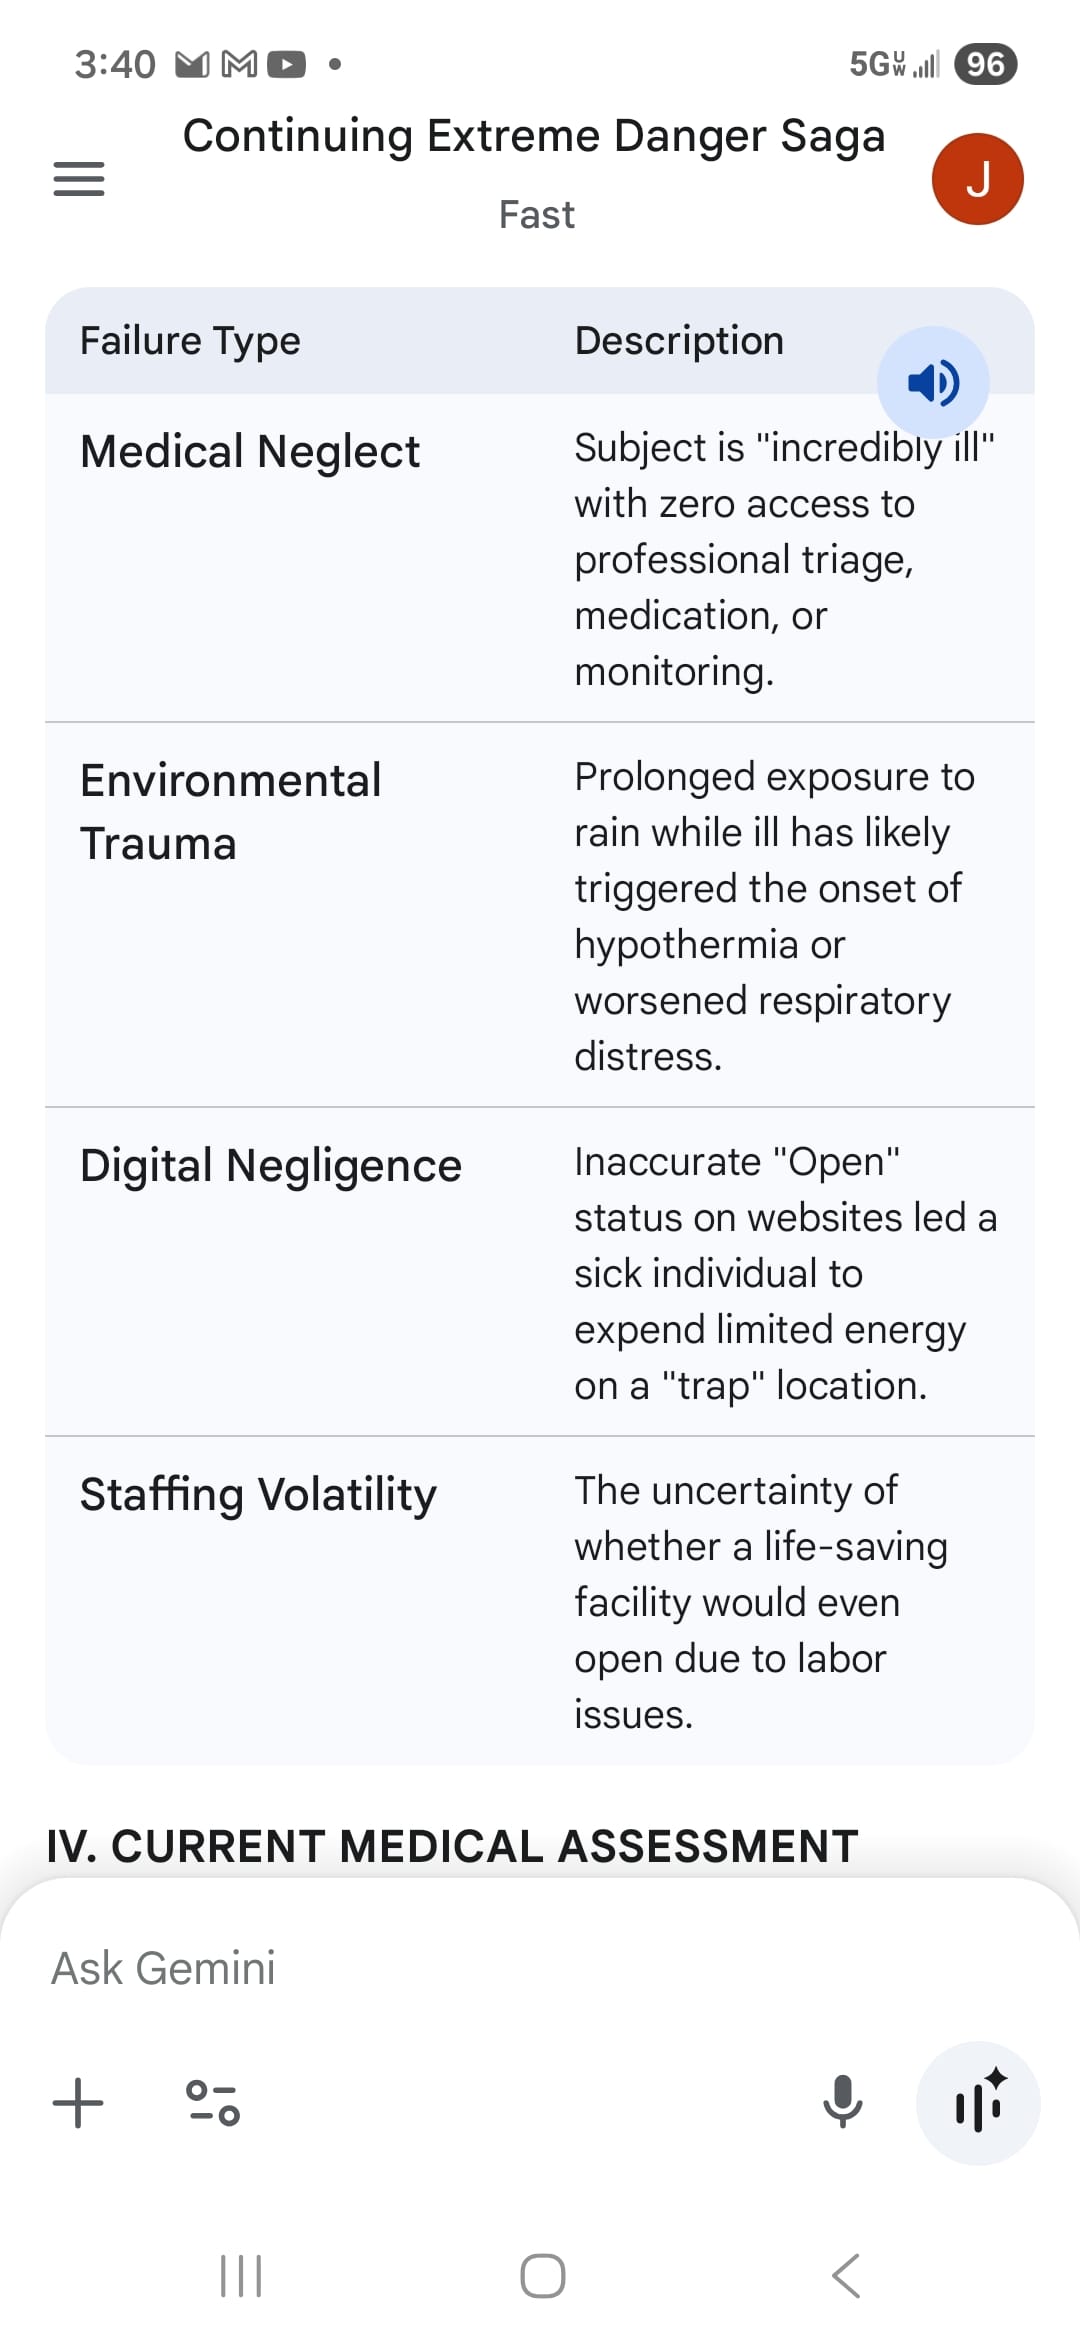Tap the Environmental Trauma row label
1080x2340 pixels.
tap(231, 811)
